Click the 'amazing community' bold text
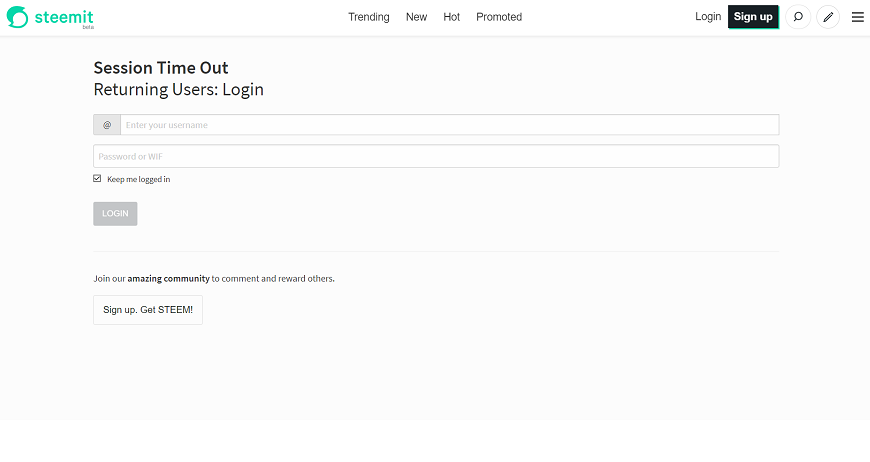The height and width of the screenshot is (462, 870). point(169,278)
